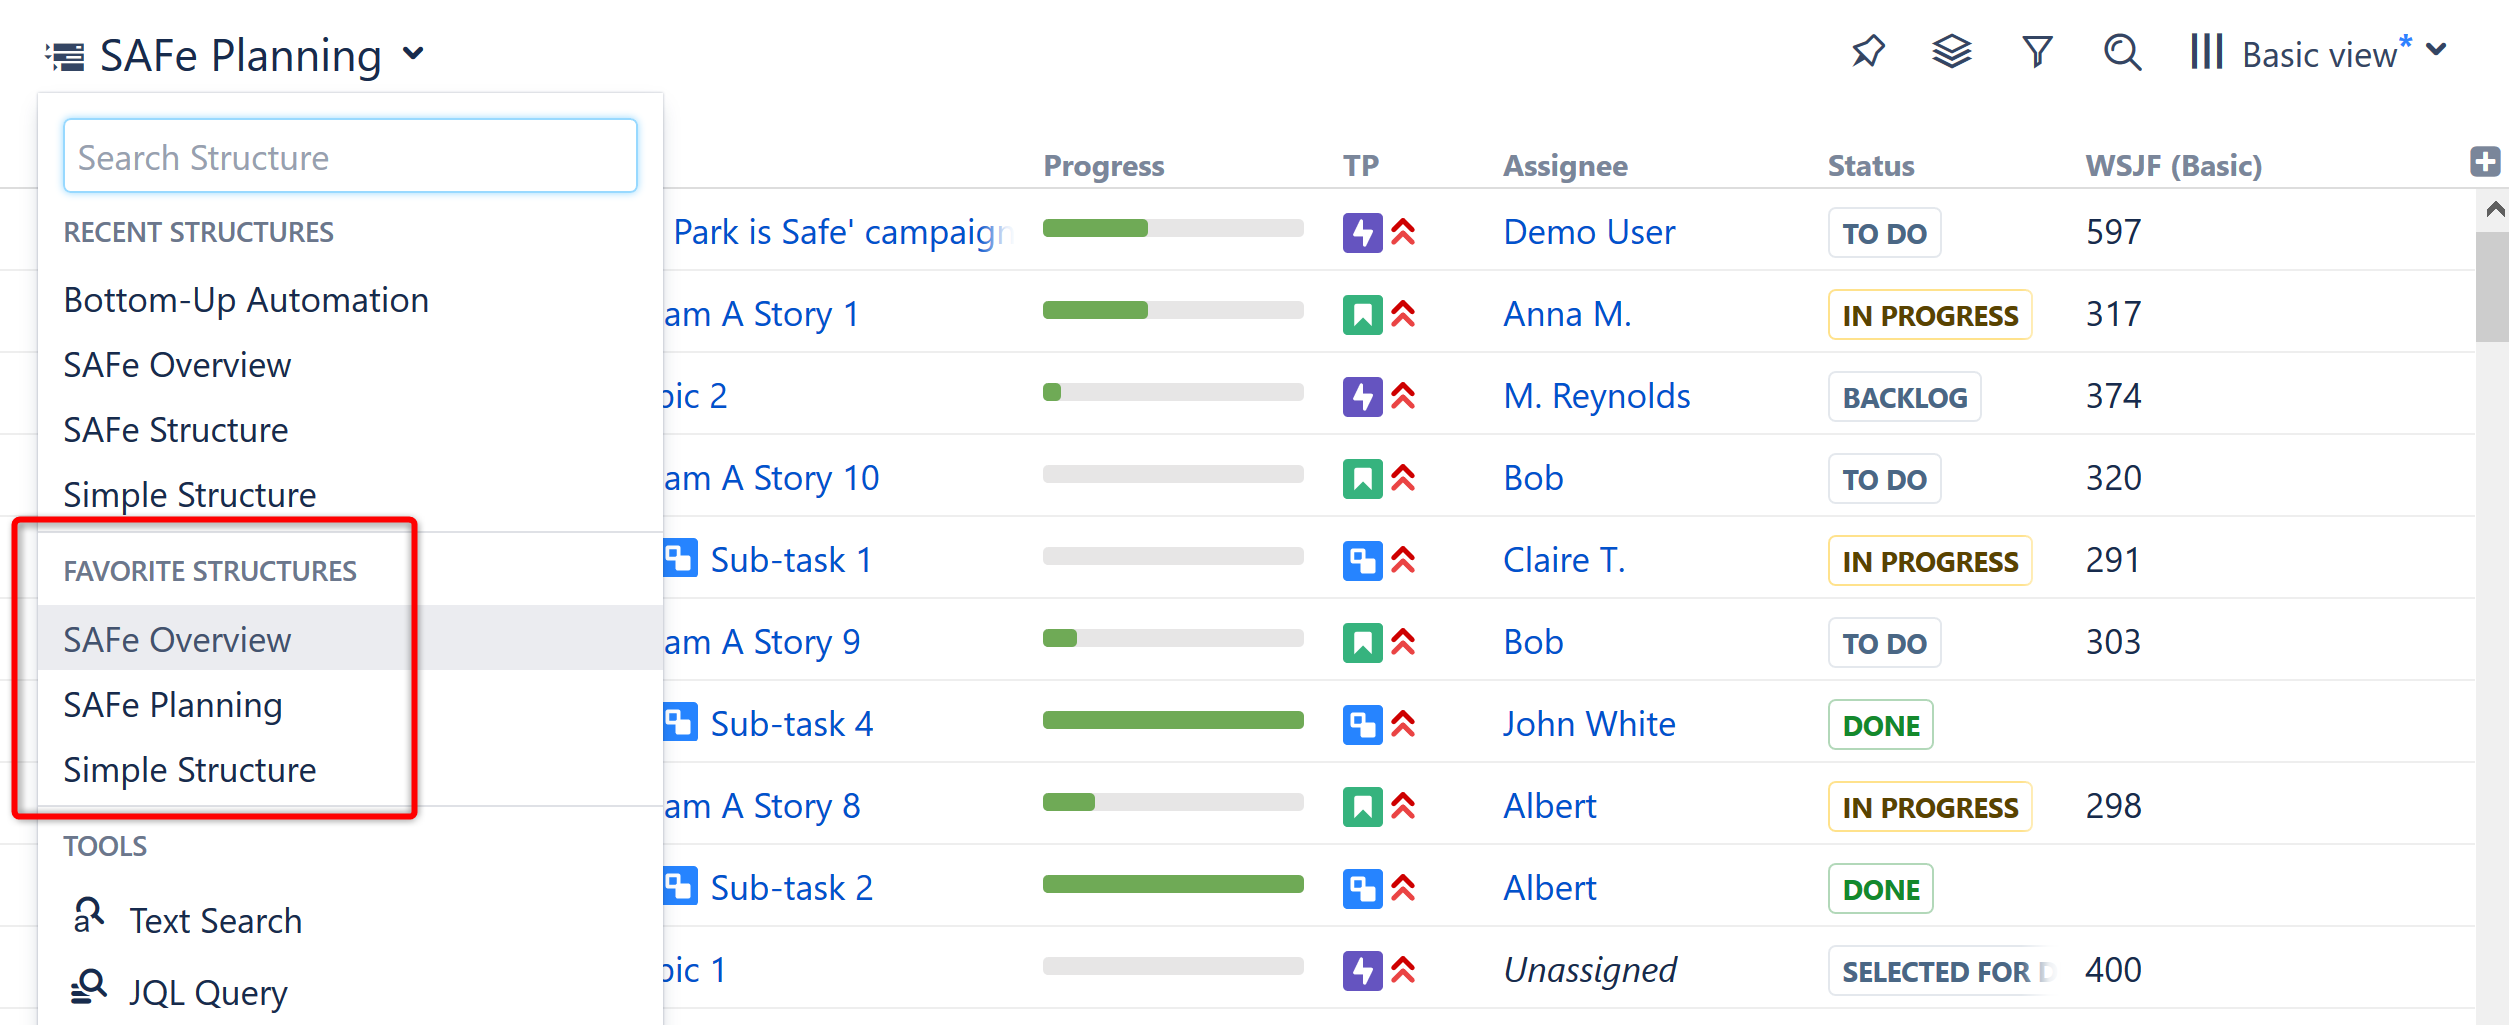Click the scrollbar up arrow
Viewport: 2509px width, 1025px height.
[x=2495, y=209]
